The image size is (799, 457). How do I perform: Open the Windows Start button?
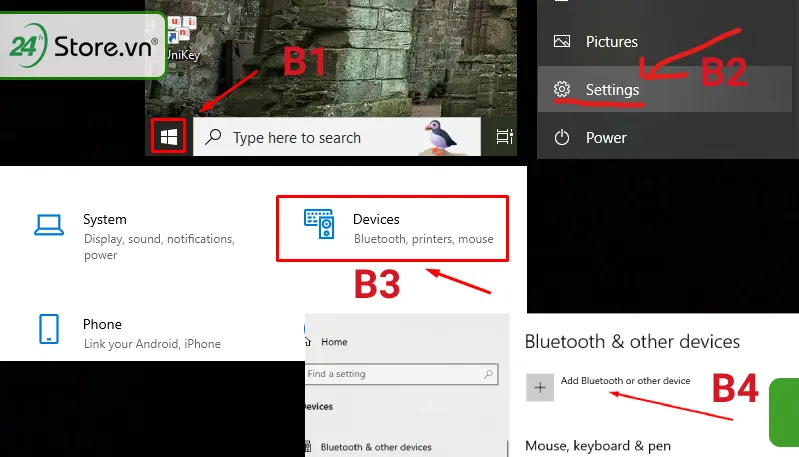click(169, 137)
